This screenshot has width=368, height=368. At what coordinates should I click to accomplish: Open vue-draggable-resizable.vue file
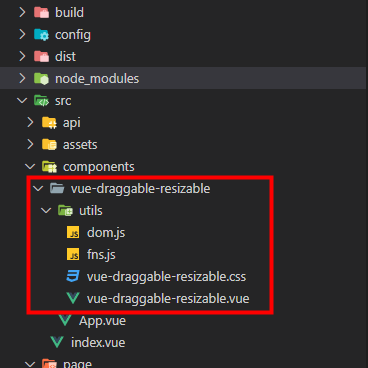[x=168, y=299]
